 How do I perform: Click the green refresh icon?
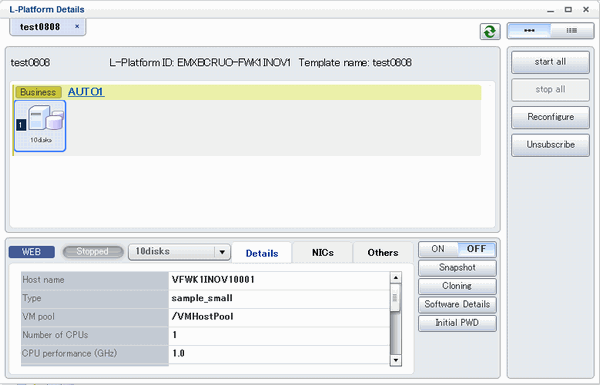click(x=490, y=31)
